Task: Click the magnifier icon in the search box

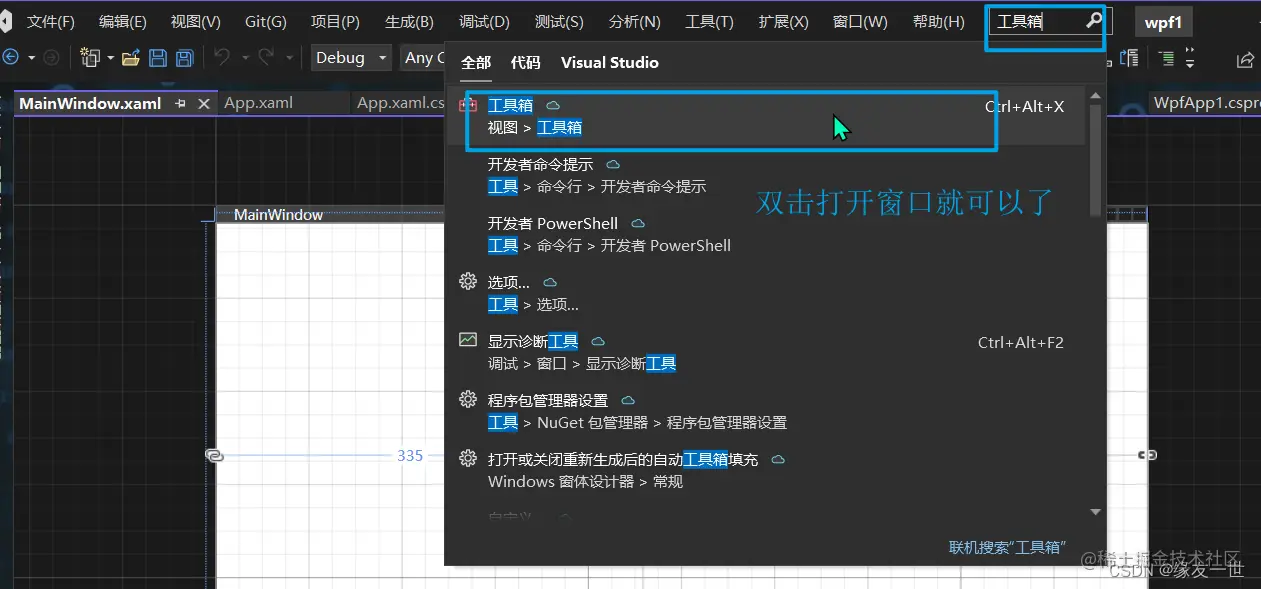Action: tap(1094, 19)
